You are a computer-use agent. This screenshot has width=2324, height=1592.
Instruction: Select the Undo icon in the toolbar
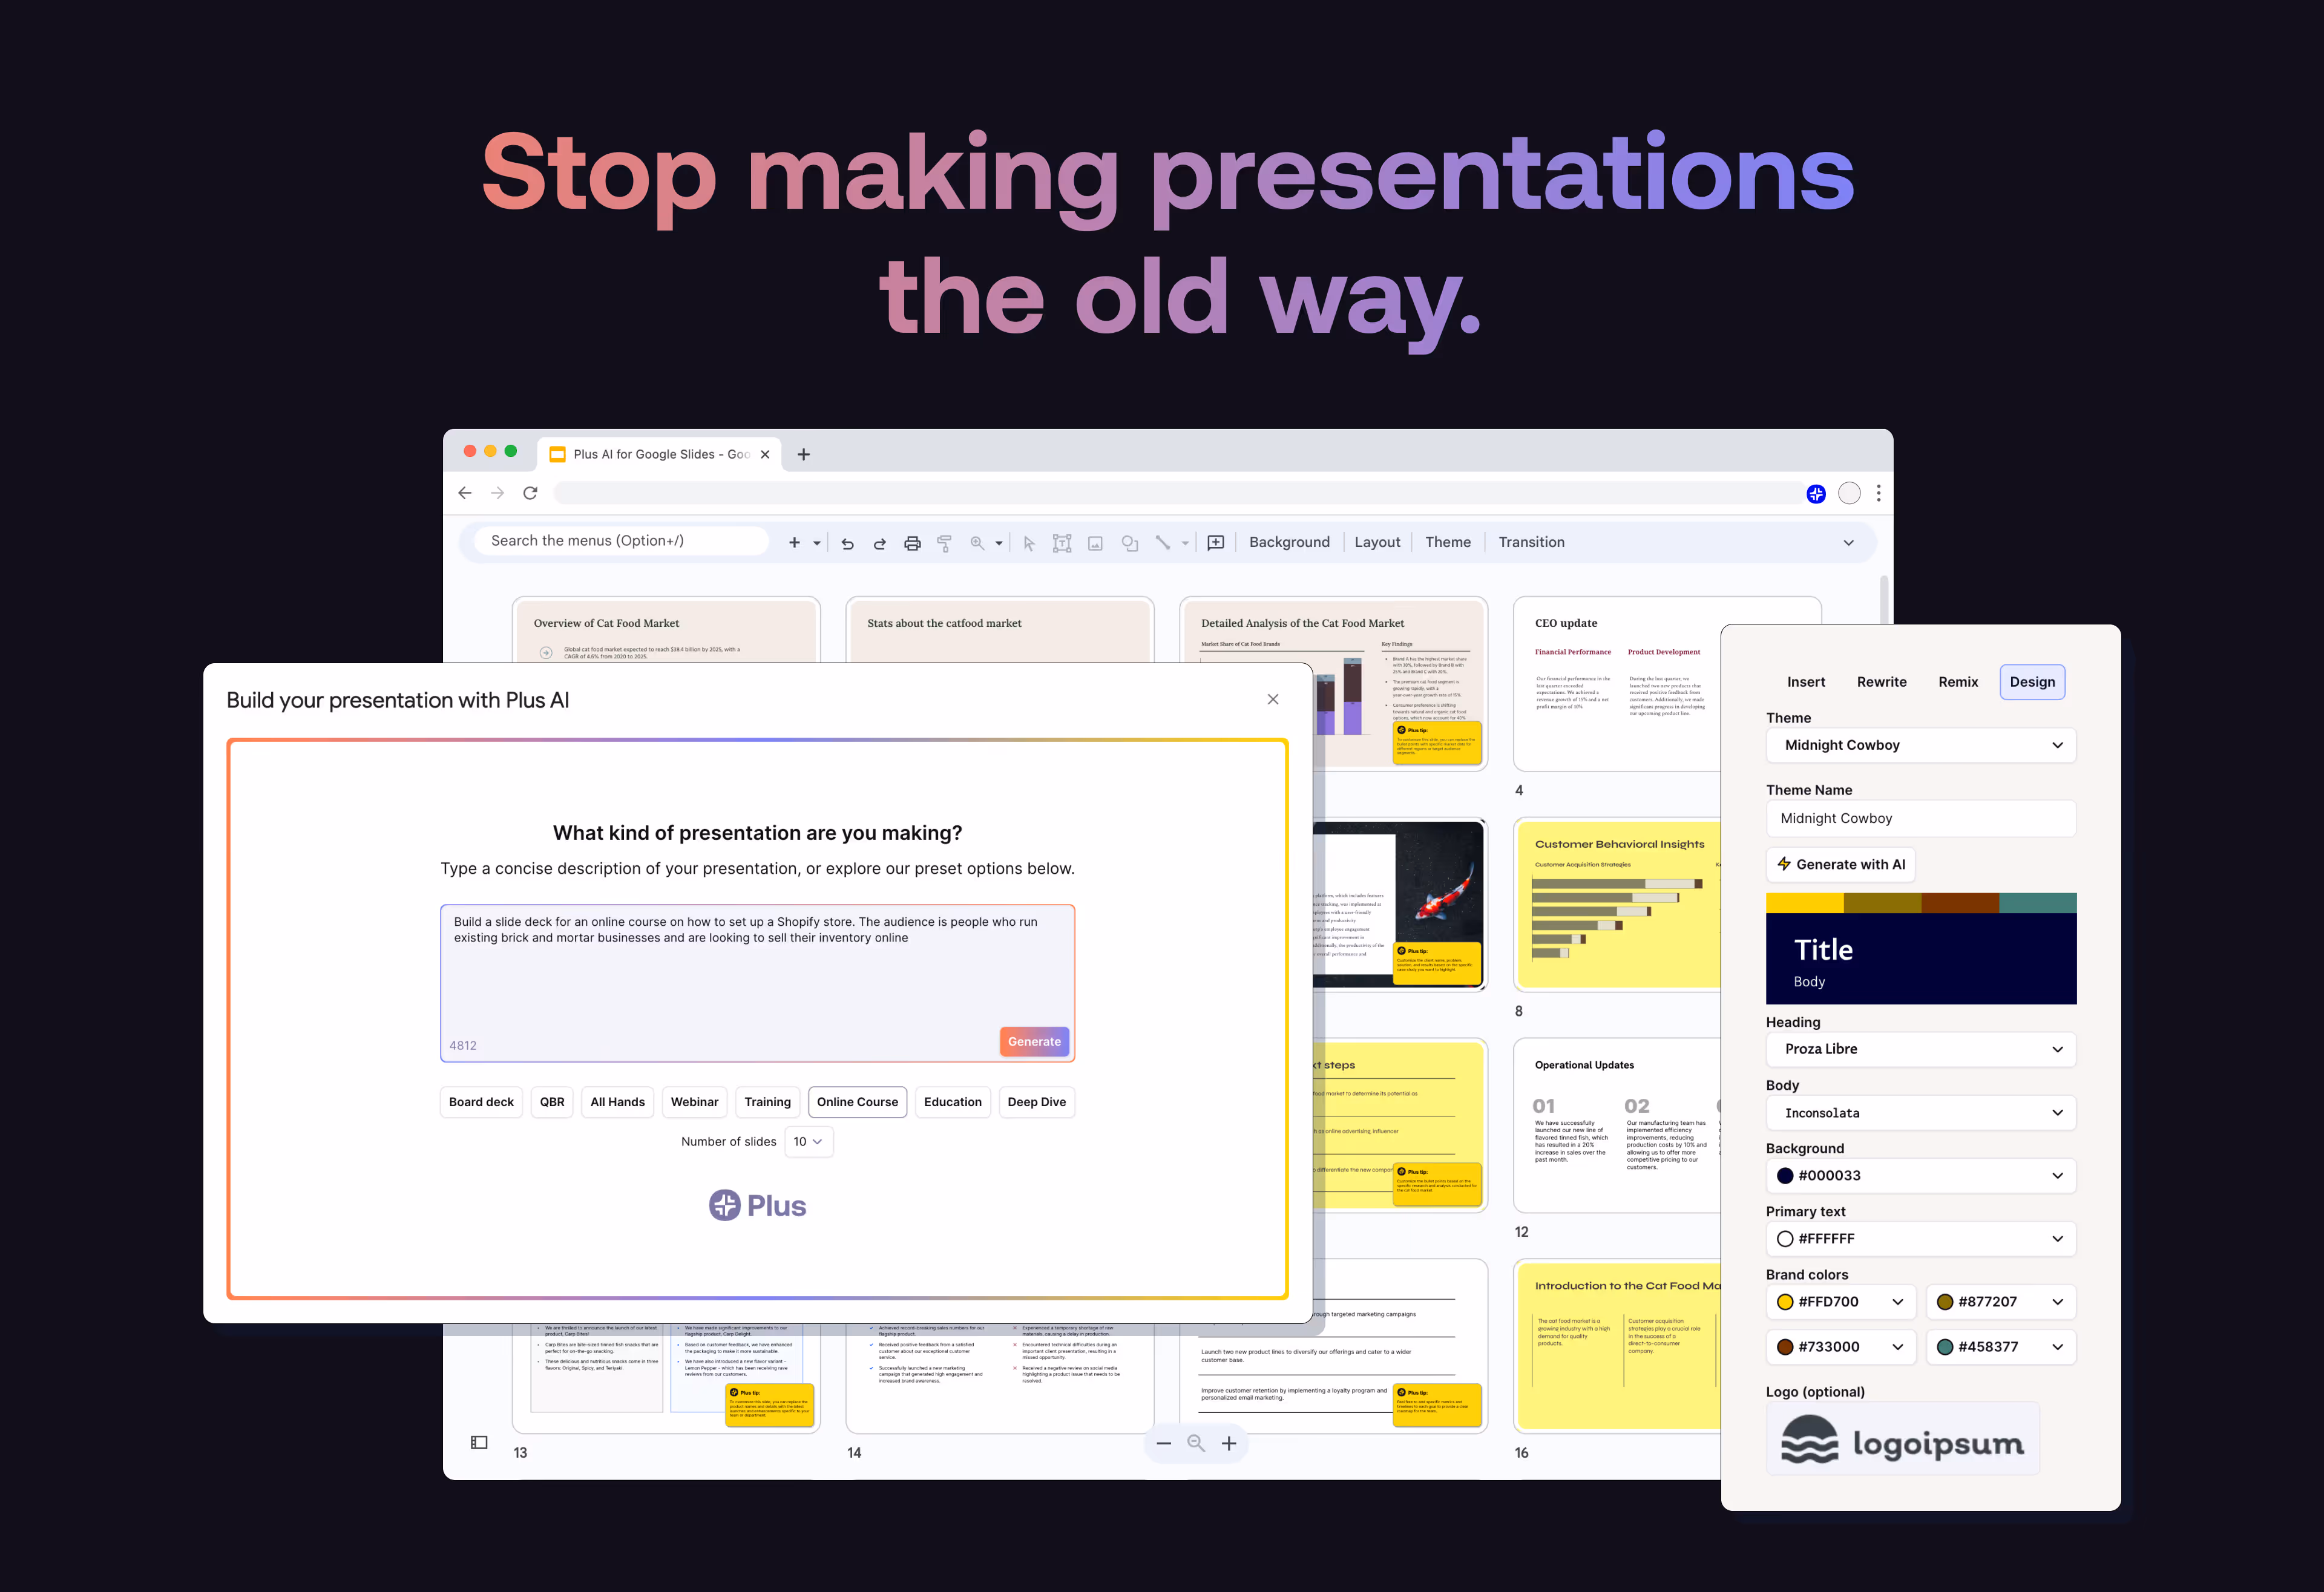pos(848,542)
